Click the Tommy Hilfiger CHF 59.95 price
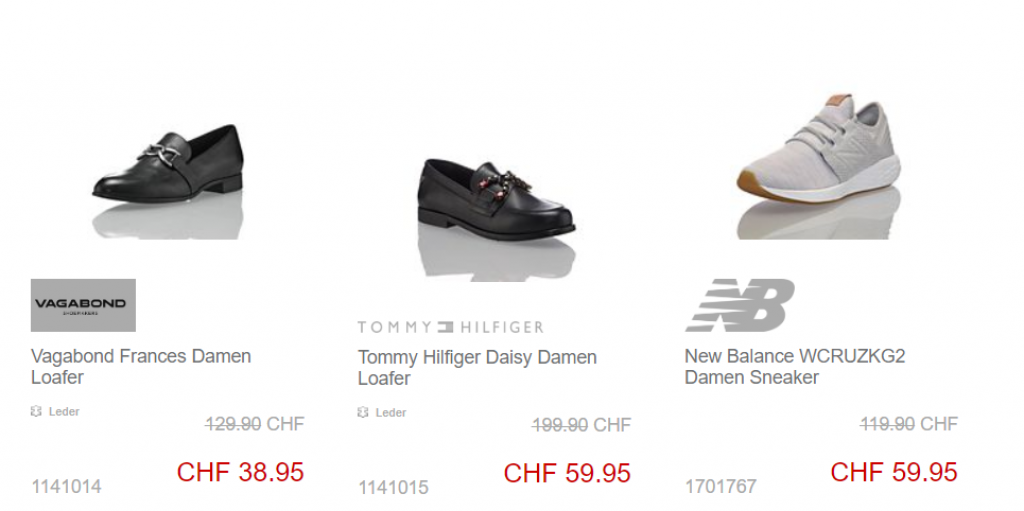The image size is (1024, 511). (x=567, y=473)
